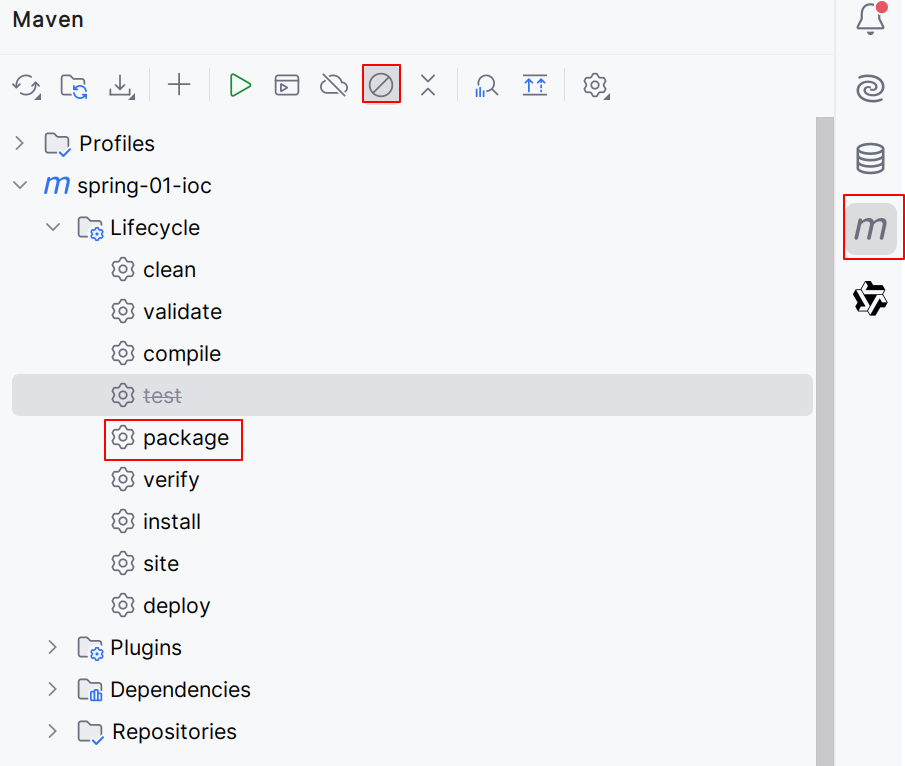Select the Plugins folder label
Screen dimensions: 905x766
click(146, 648)
